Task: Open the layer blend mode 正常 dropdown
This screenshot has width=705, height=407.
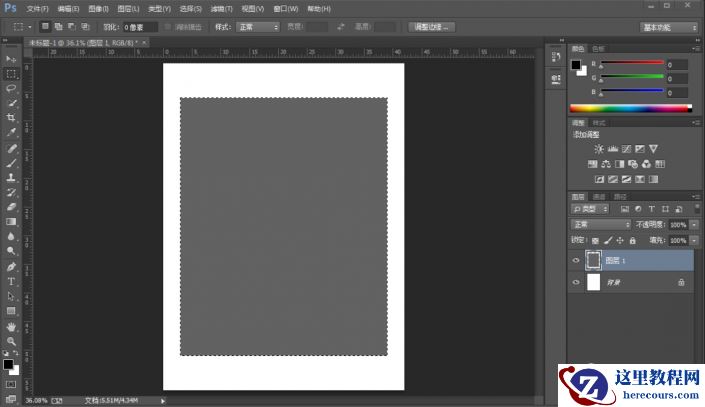Action: click(x=601, y=224)
